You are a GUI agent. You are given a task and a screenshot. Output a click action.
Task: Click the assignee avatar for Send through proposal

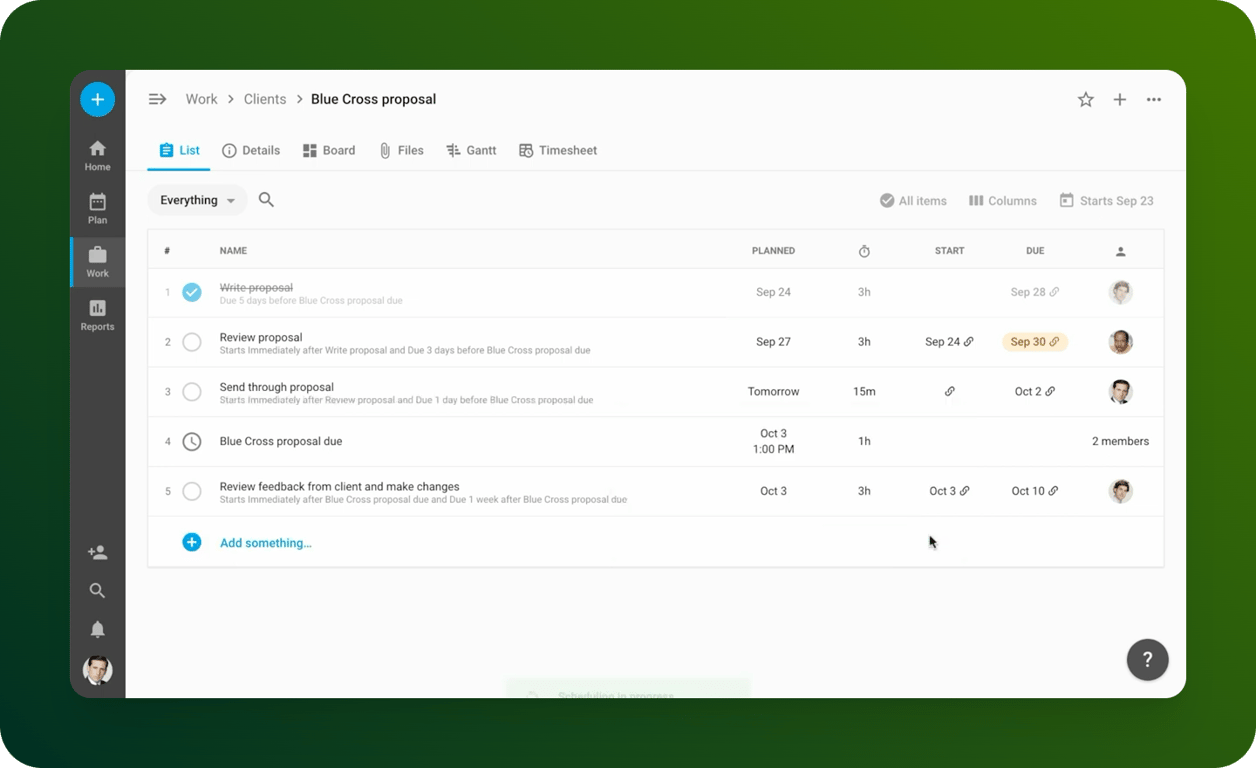pyautogui.click(x=1120, y=392)
